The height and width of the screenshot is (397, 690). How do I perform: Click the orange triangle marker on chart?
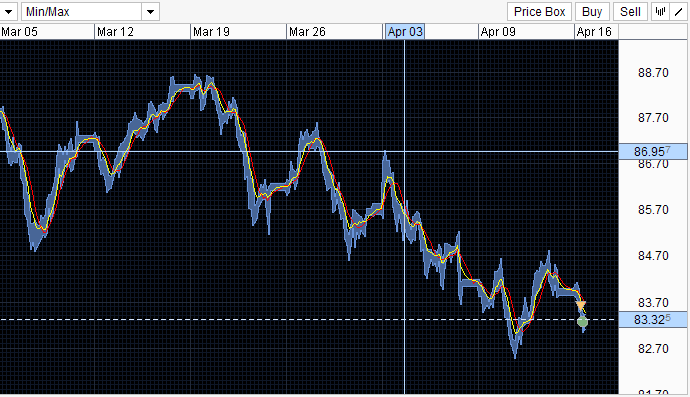click(x=581, y=305)
